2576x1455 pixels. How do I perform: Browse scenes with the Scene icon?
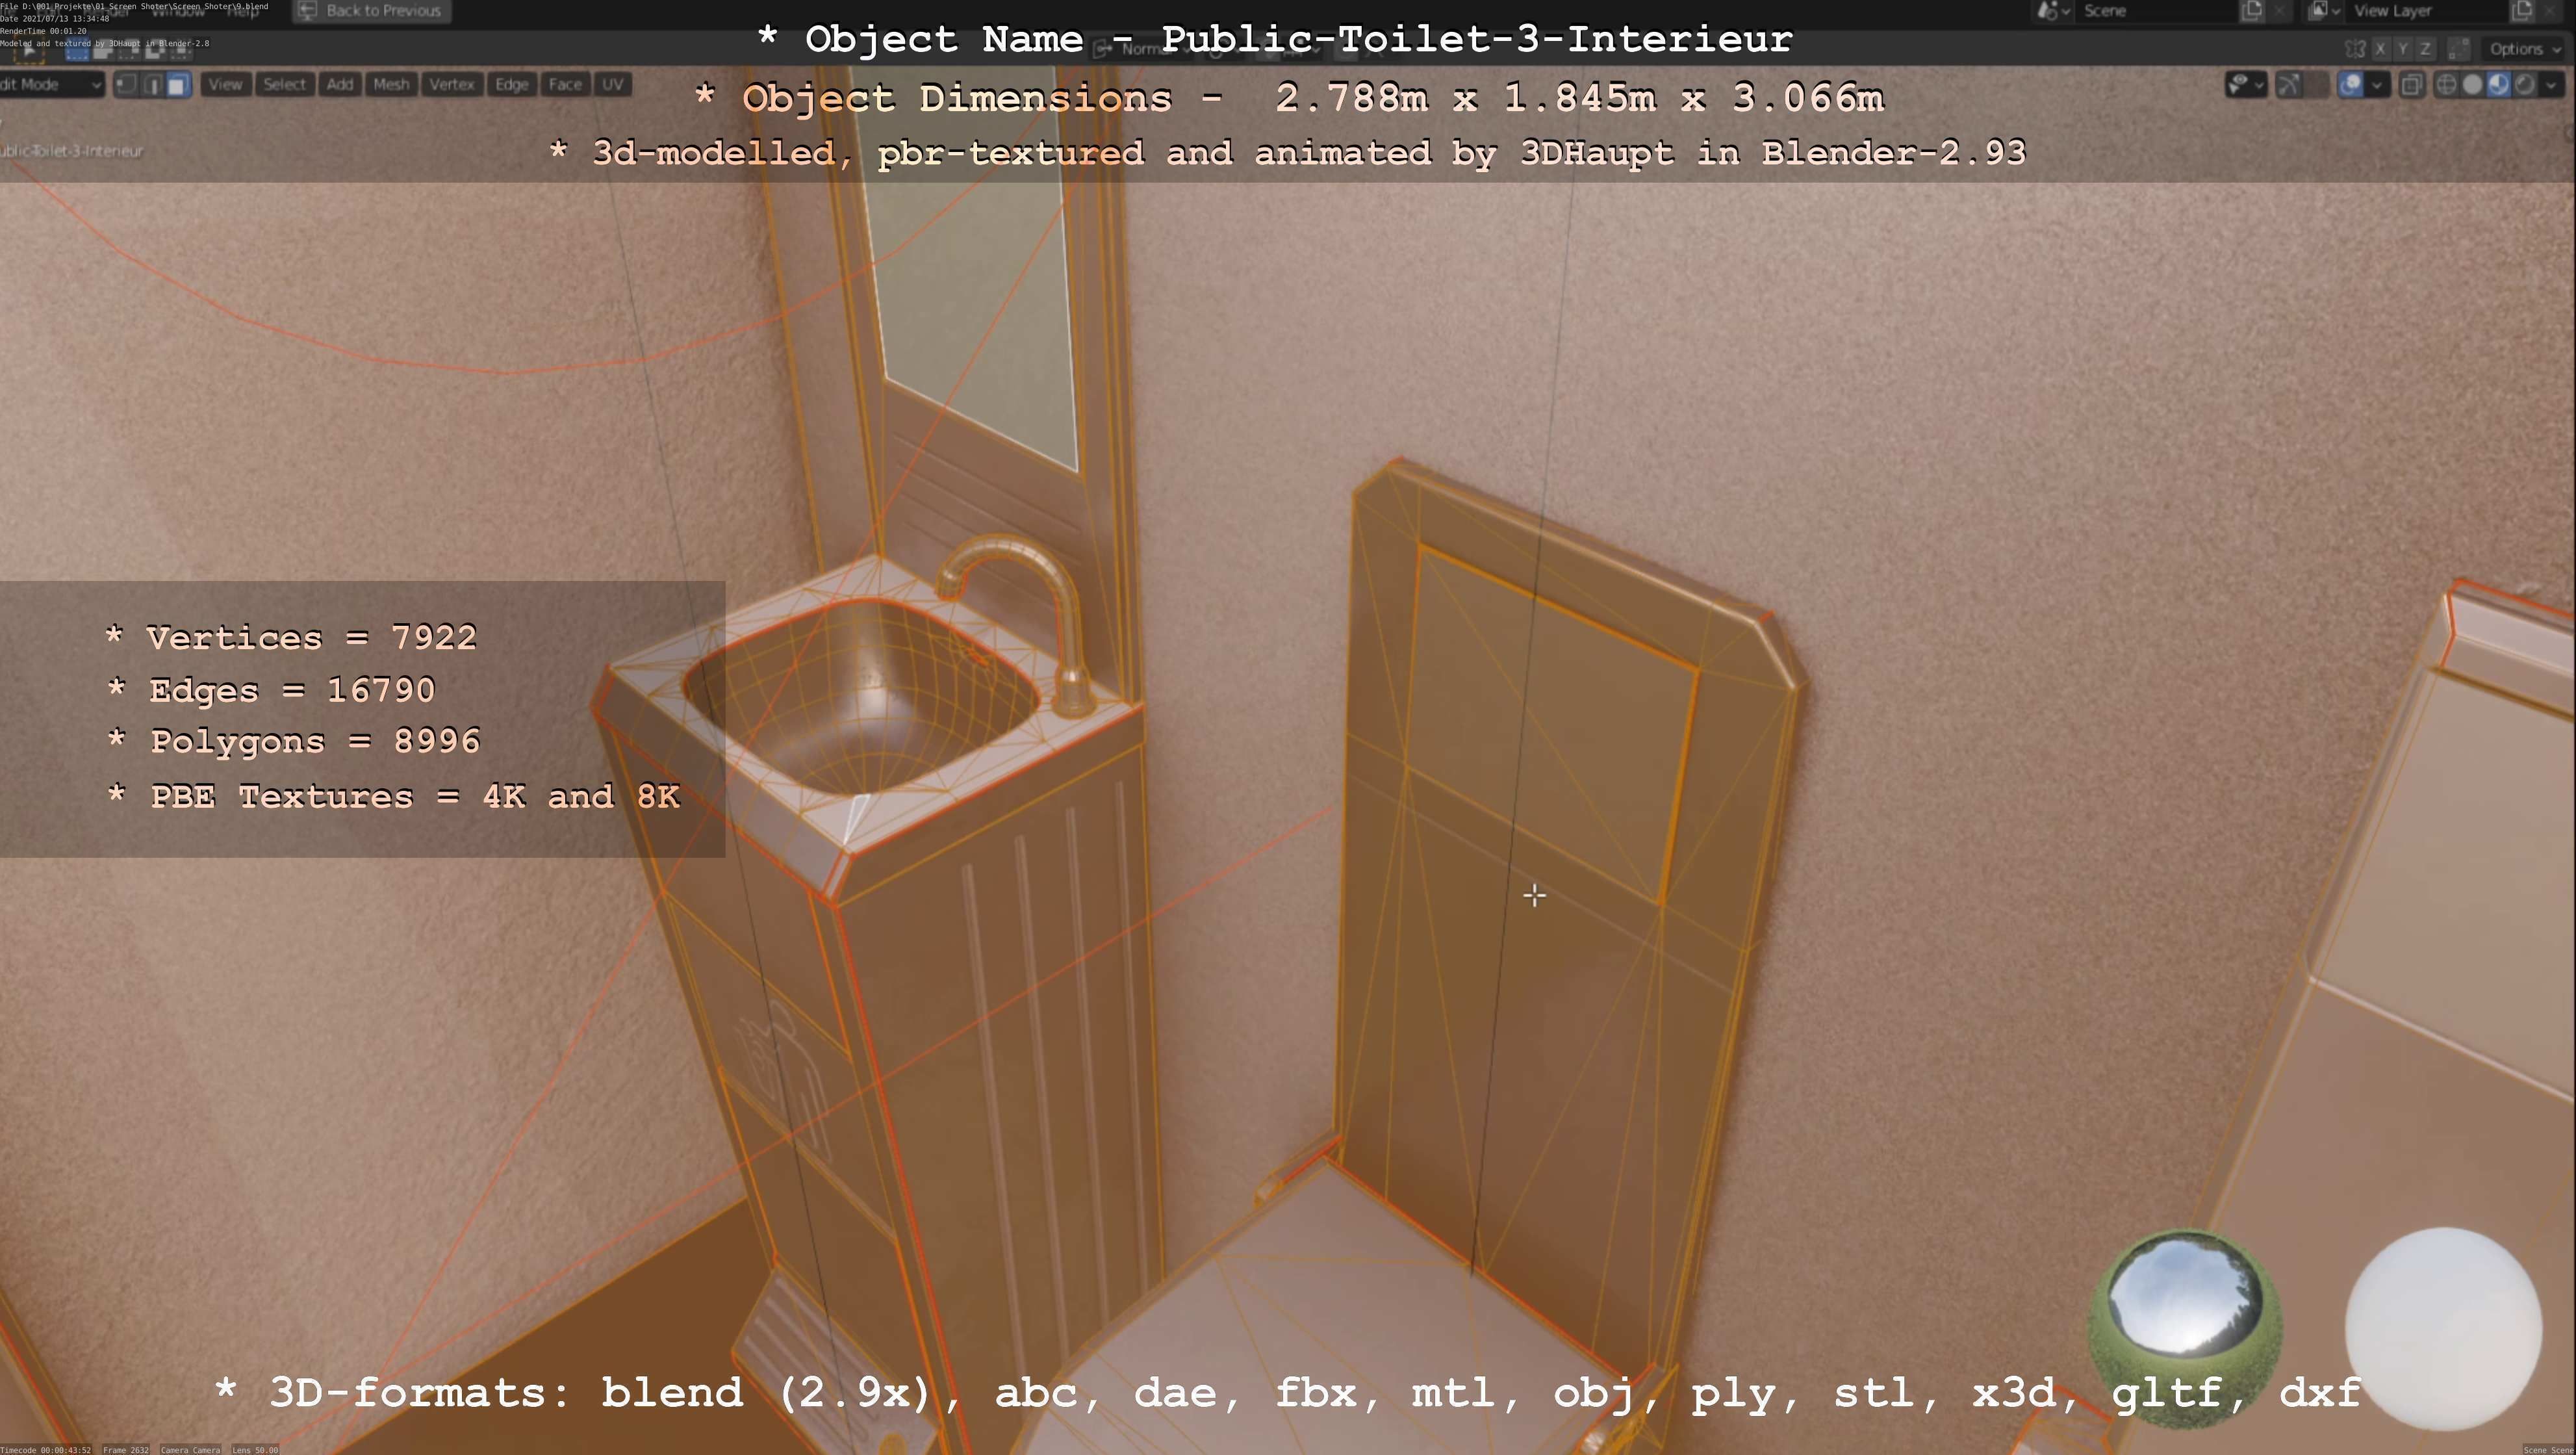click(x=2053, y=11)
